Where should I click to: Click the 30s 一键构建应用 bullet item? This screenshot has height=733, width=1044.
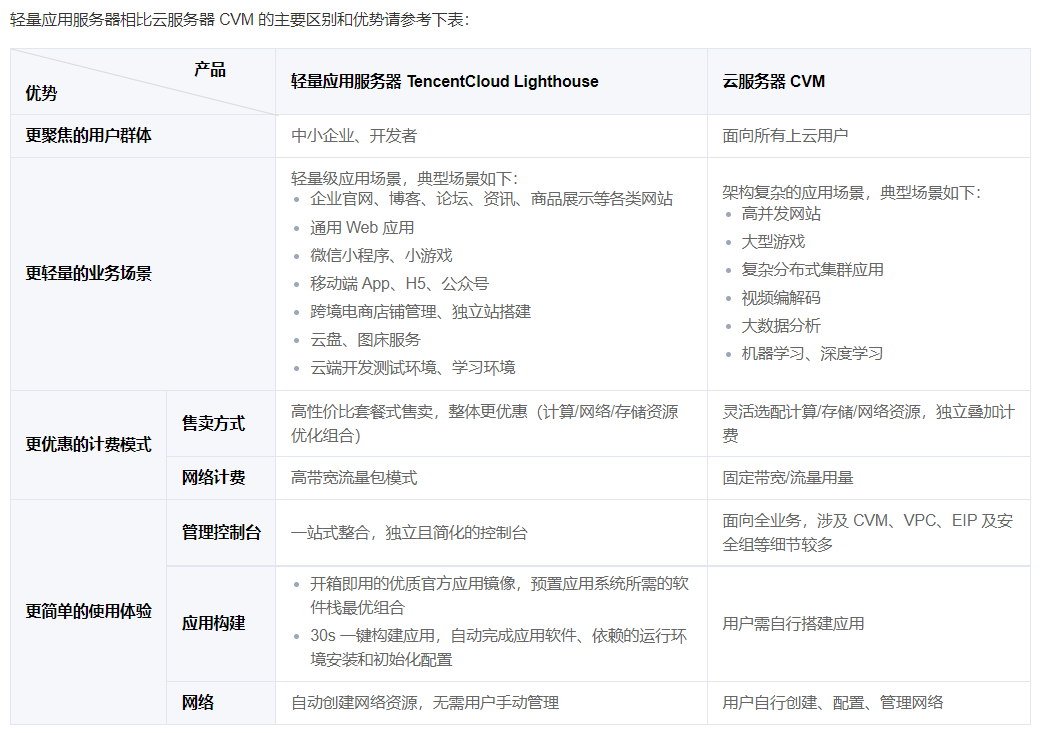499,648
